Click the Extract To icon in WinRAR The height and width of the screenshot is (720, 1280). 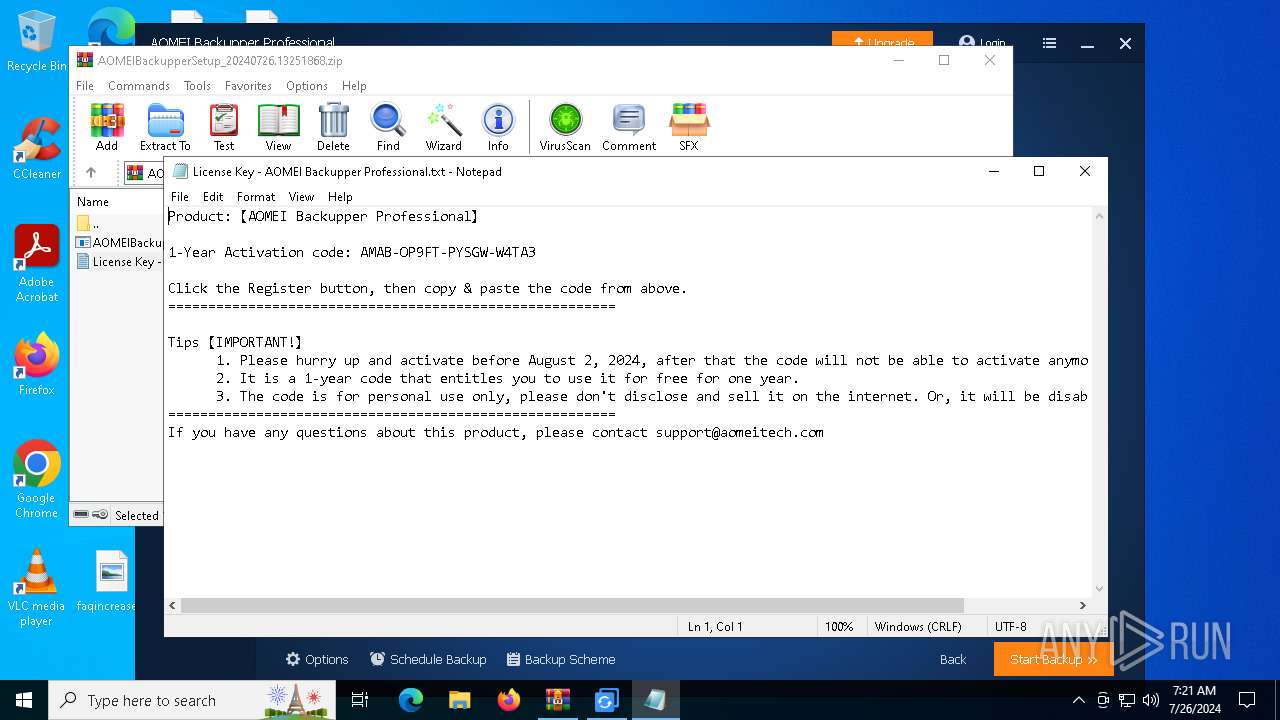[165, 127]
